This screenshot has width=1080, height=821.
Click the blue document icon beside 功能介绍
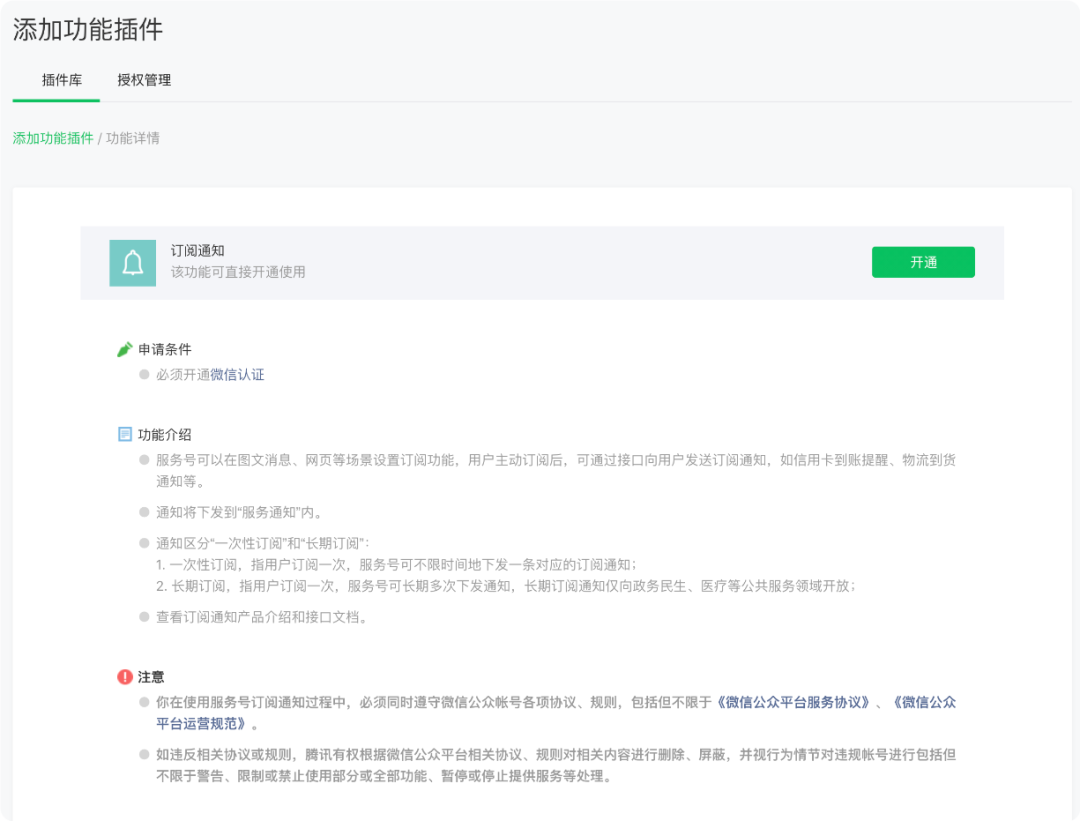click(125, 434)
